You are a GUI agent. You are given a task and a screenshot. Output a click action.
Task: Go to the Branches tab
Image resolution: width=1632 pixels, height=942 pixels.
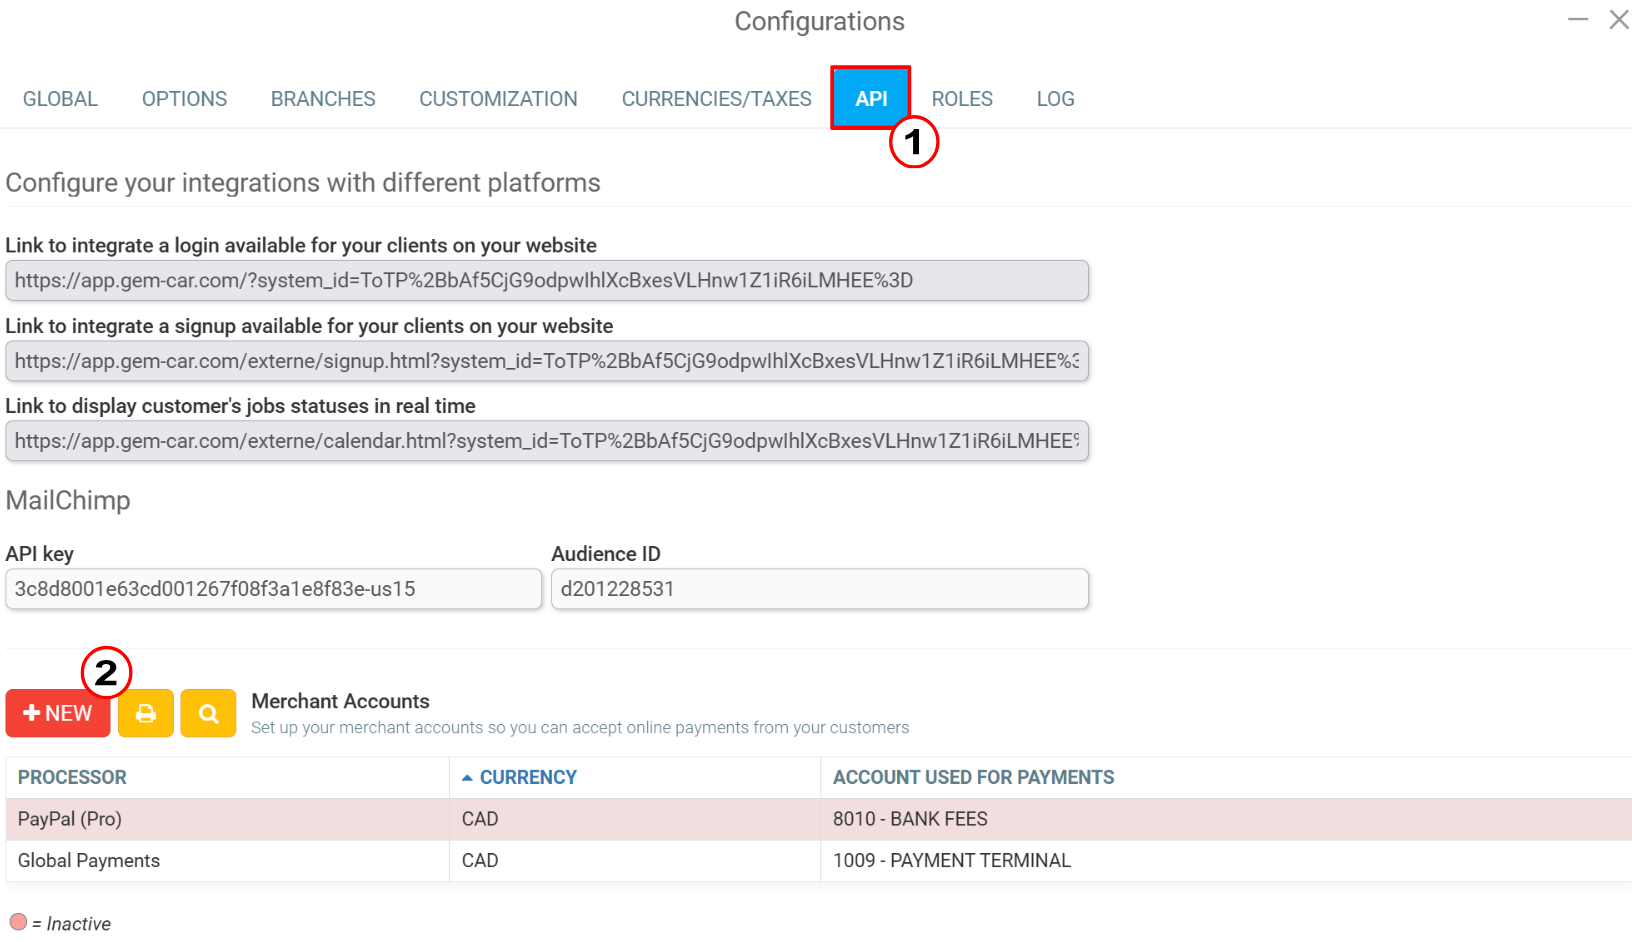[323, 99]
